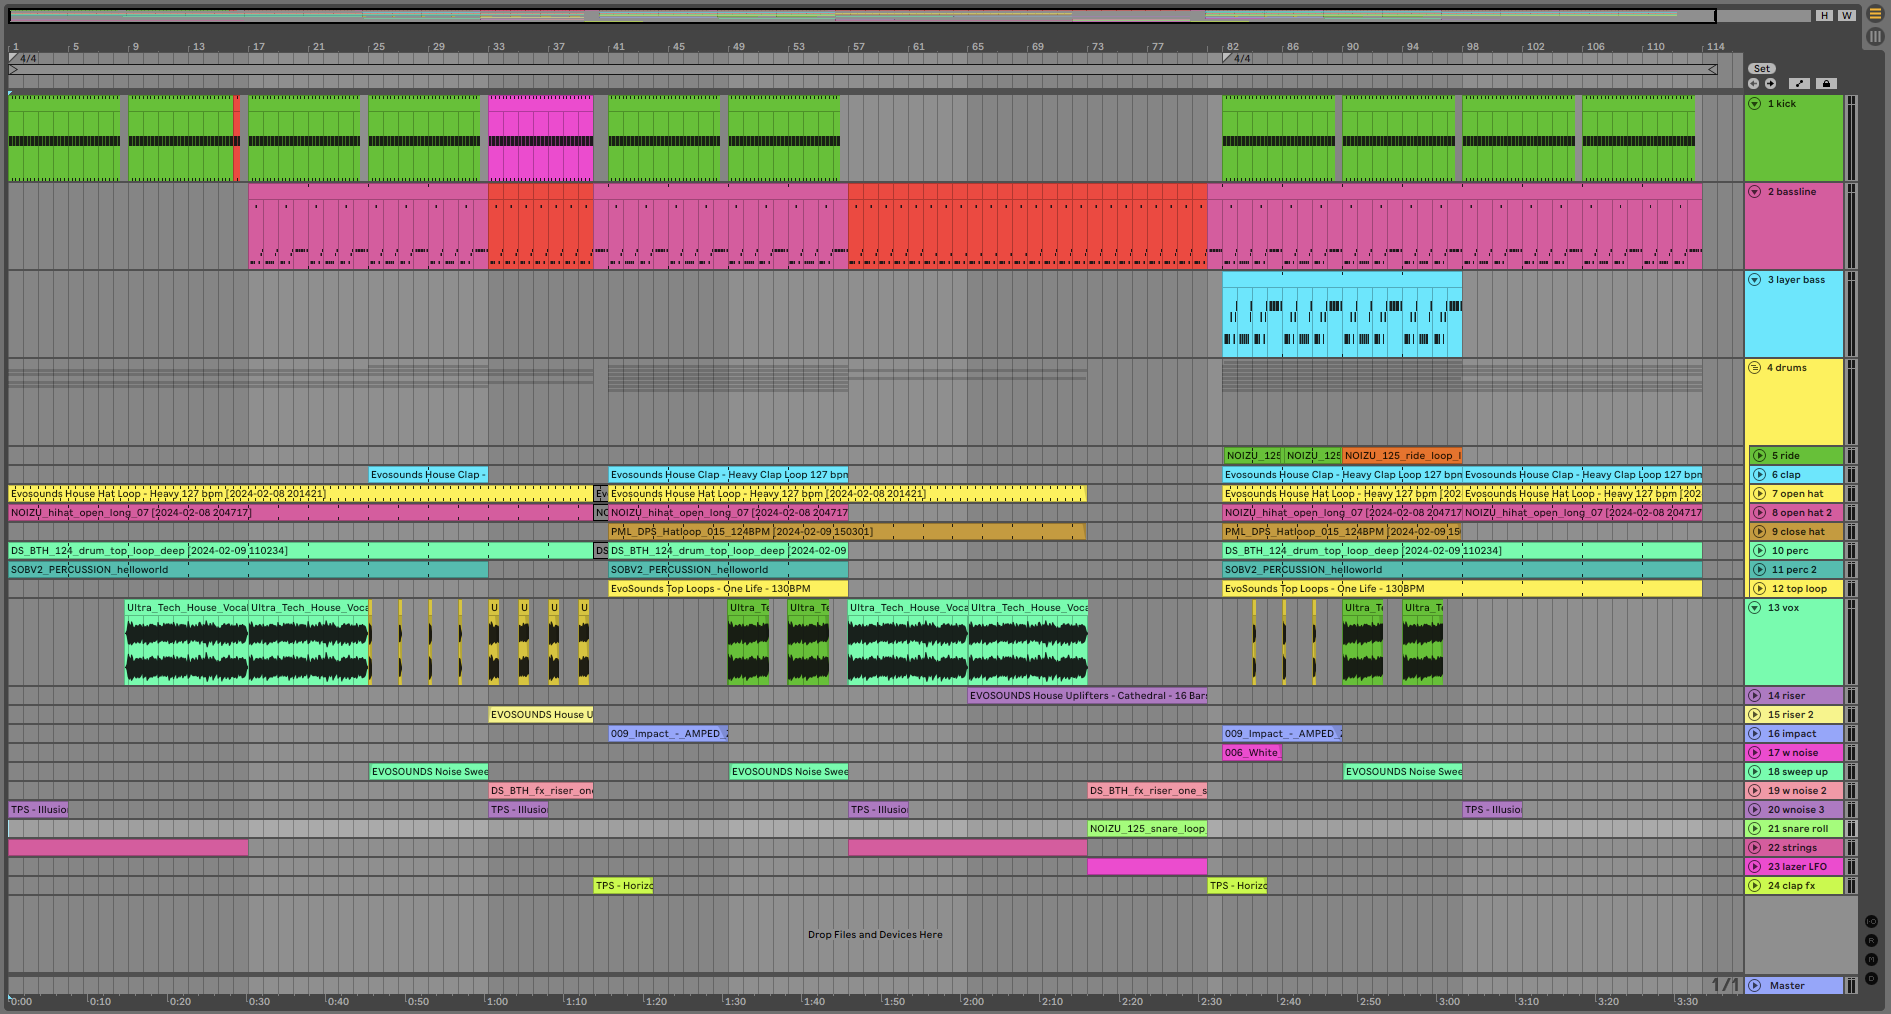
Task: Select the 3 layer bass track title
Action: pos(1796,280)
